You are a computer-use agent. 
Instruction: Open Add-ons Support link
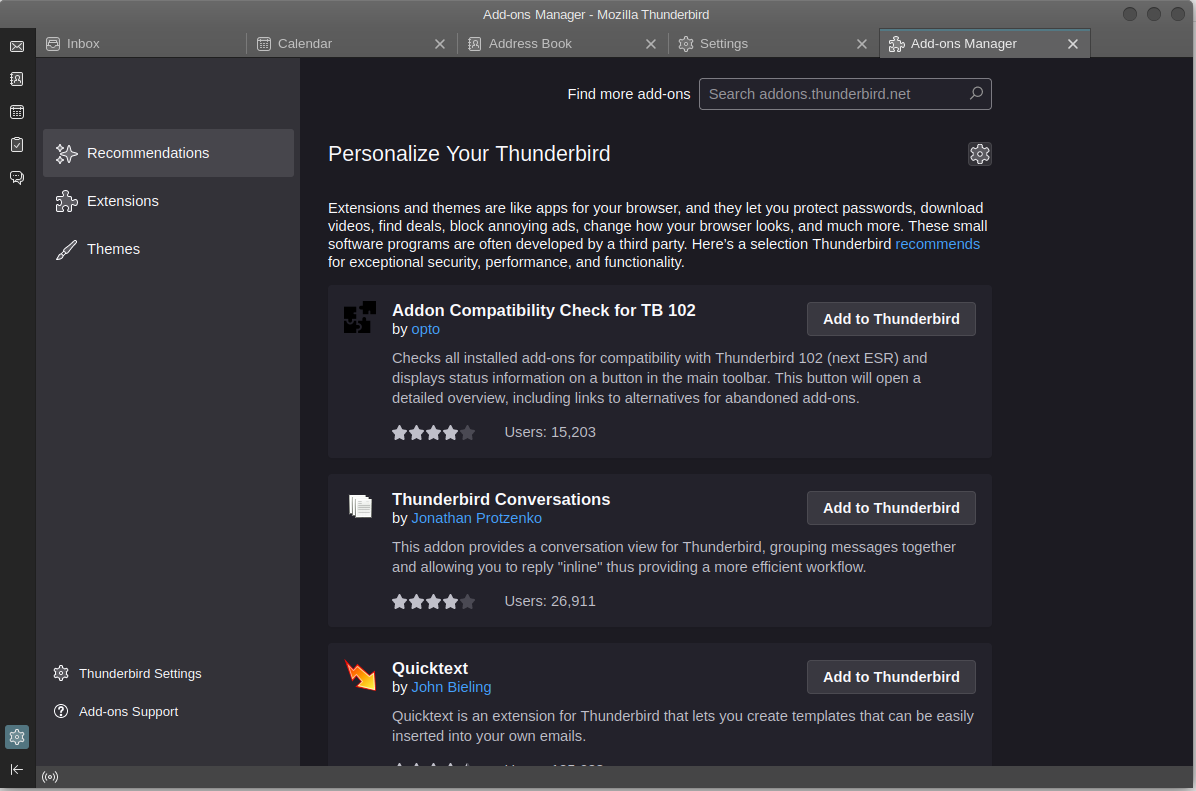tap(128, 712)
